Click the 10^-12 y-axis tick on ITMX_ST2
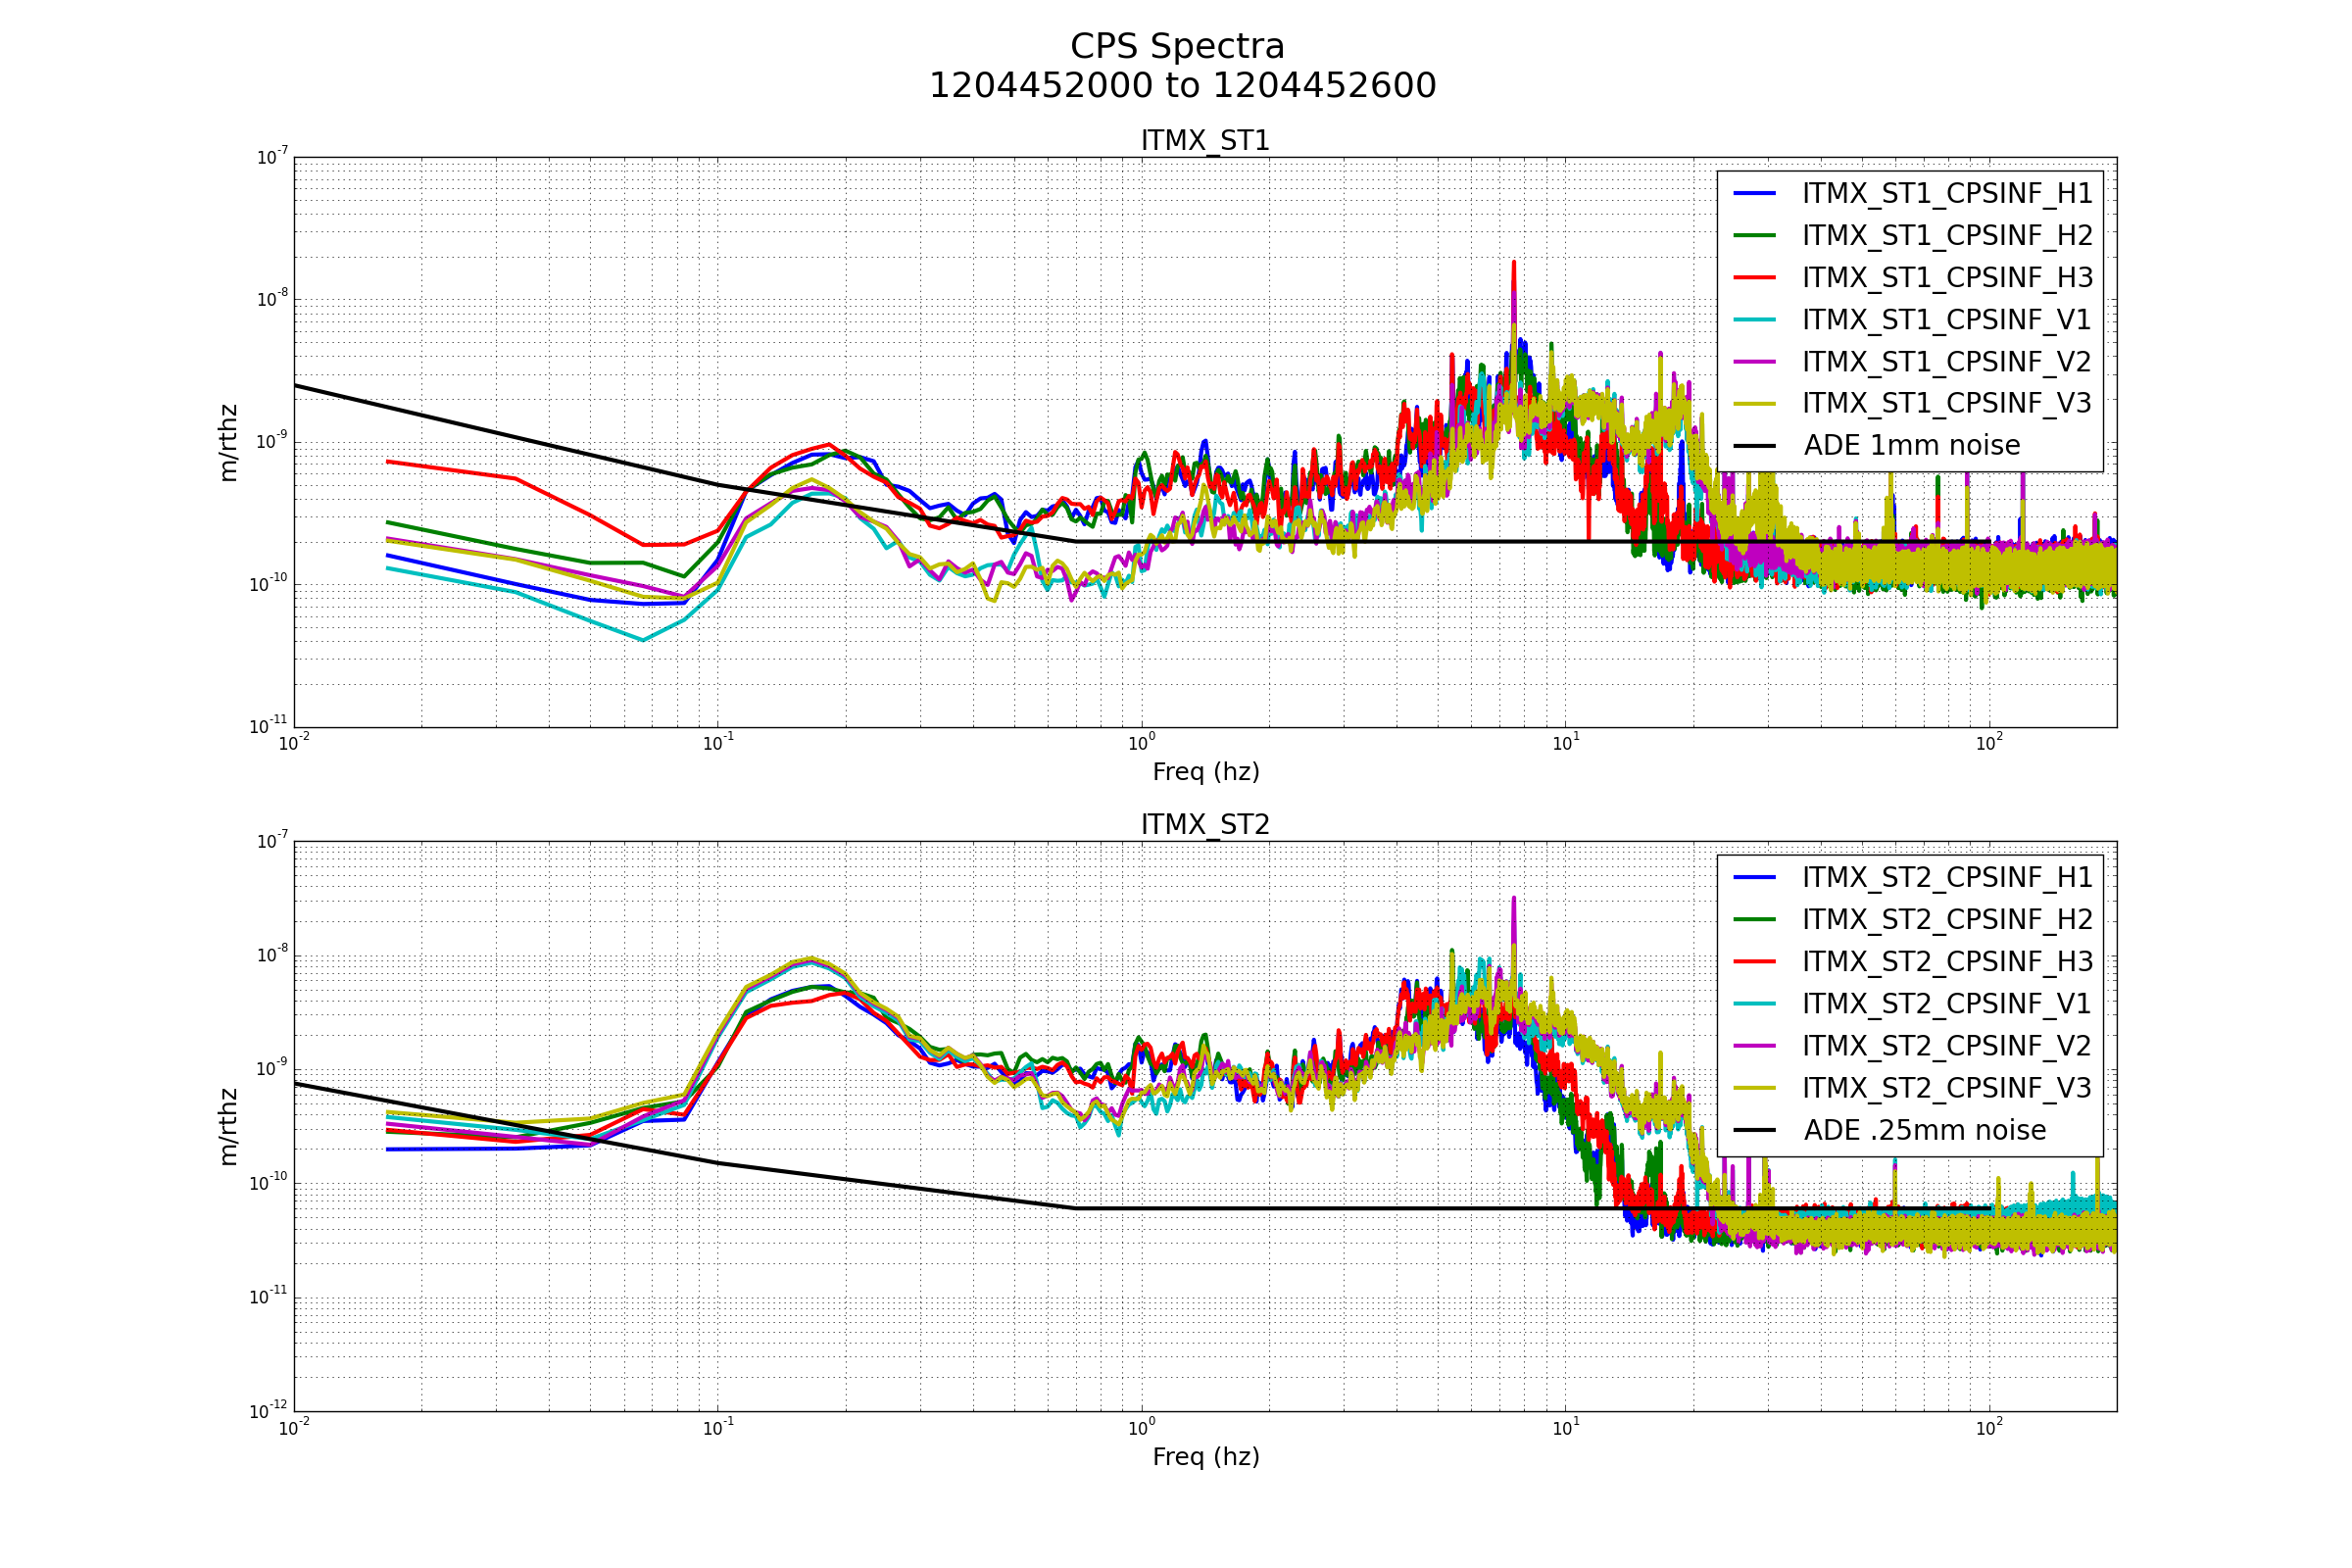2352x1568 pixels. [x=269, y=1410]
